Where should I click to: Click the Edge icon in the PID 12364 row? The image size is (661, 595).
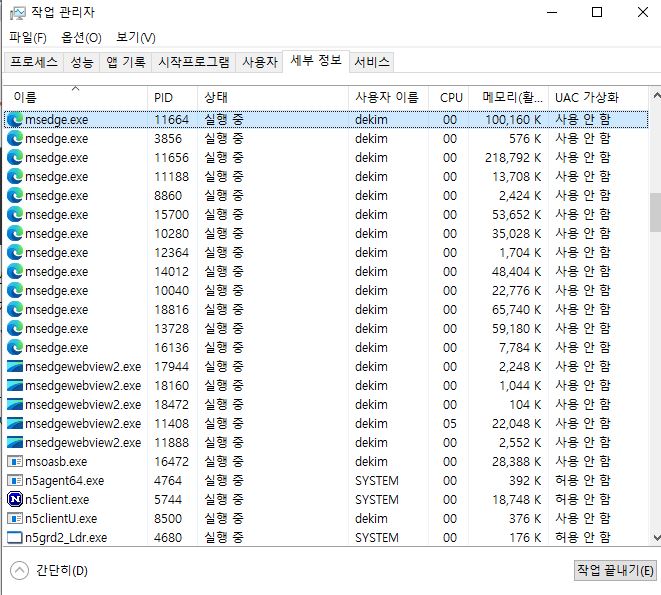(x=15, y=252)
